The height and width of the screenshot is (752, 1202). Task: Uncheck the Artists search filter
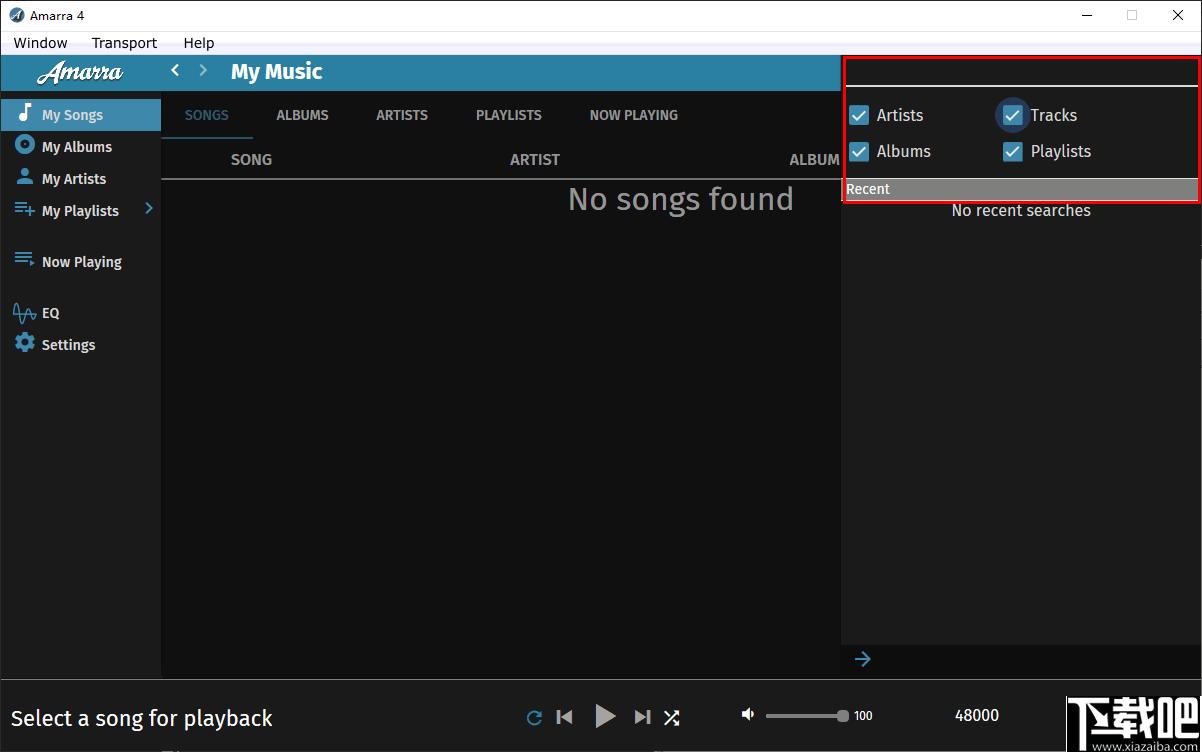click(x=859, y=115)
